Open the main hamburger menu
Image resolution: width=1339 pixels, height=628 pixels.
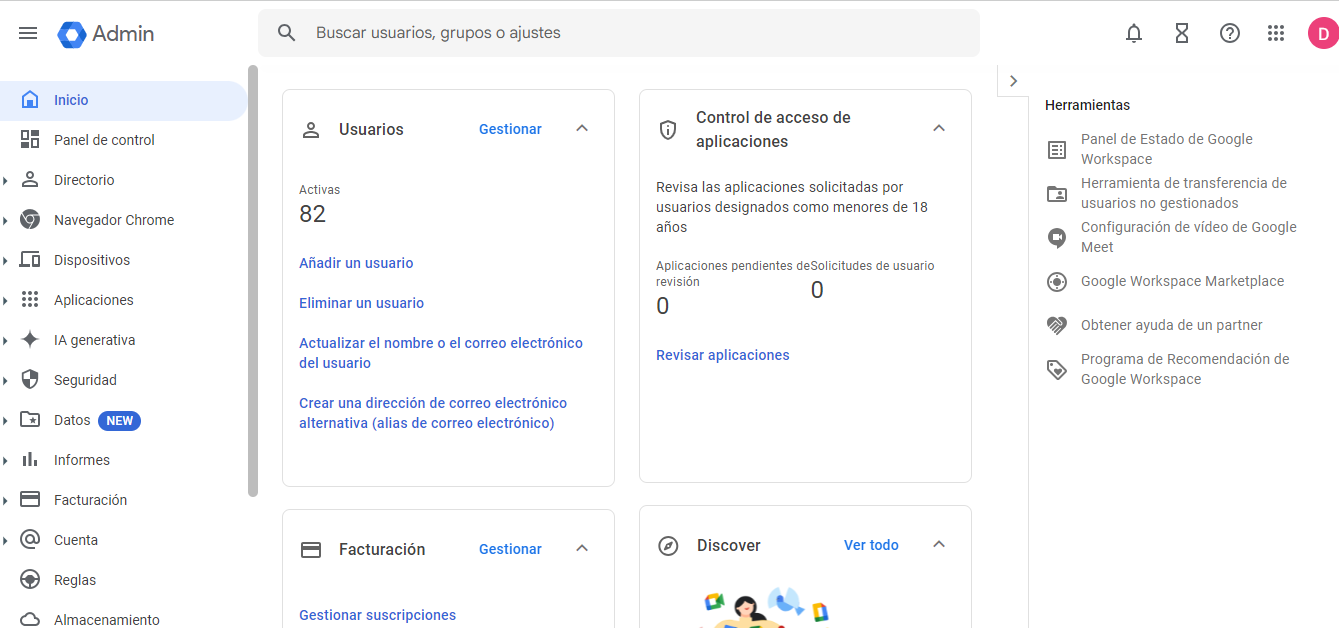click(x=28, y=33)
